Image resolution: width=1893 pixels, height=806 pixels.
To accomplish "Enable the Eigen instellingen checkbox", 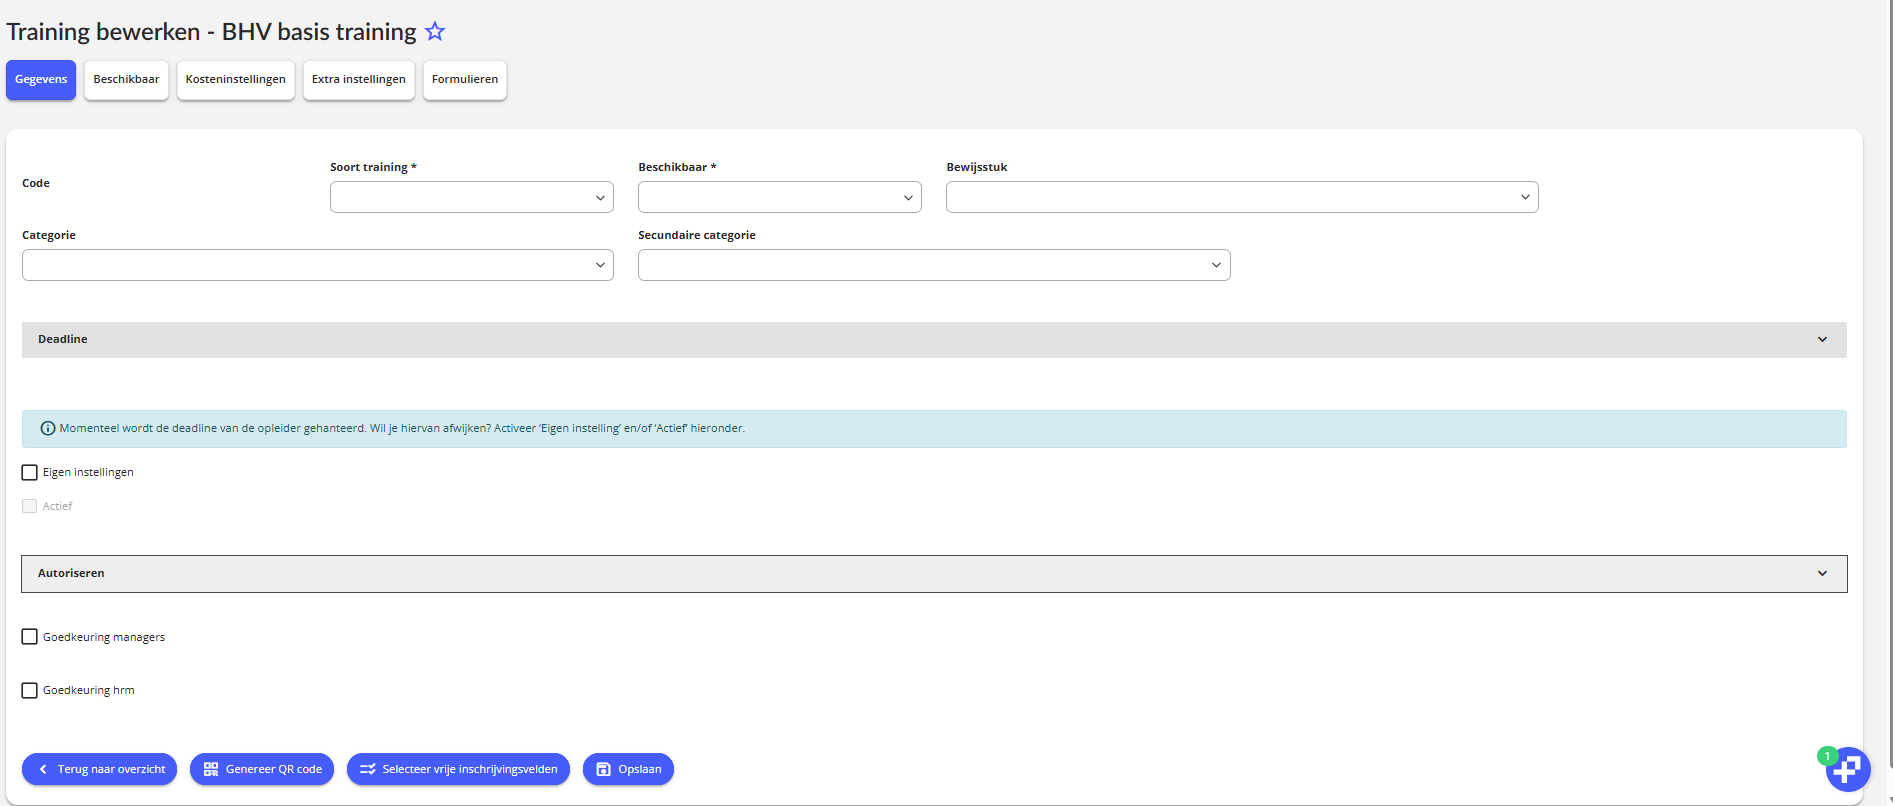I will coord(30,472).
